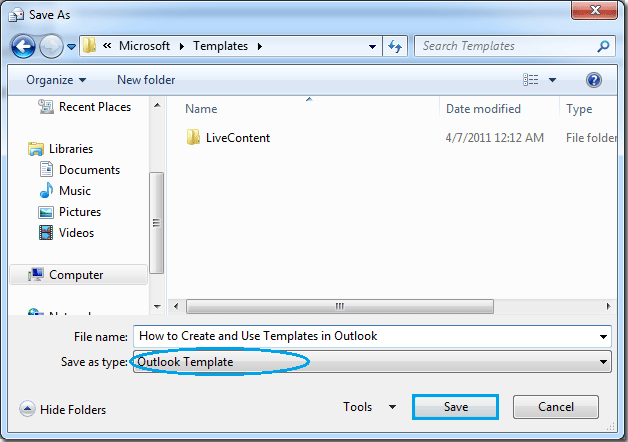The image size is (628, 442).
Task: Click the horizontal scrollbar left arrow
Action: tap(176, 307)
